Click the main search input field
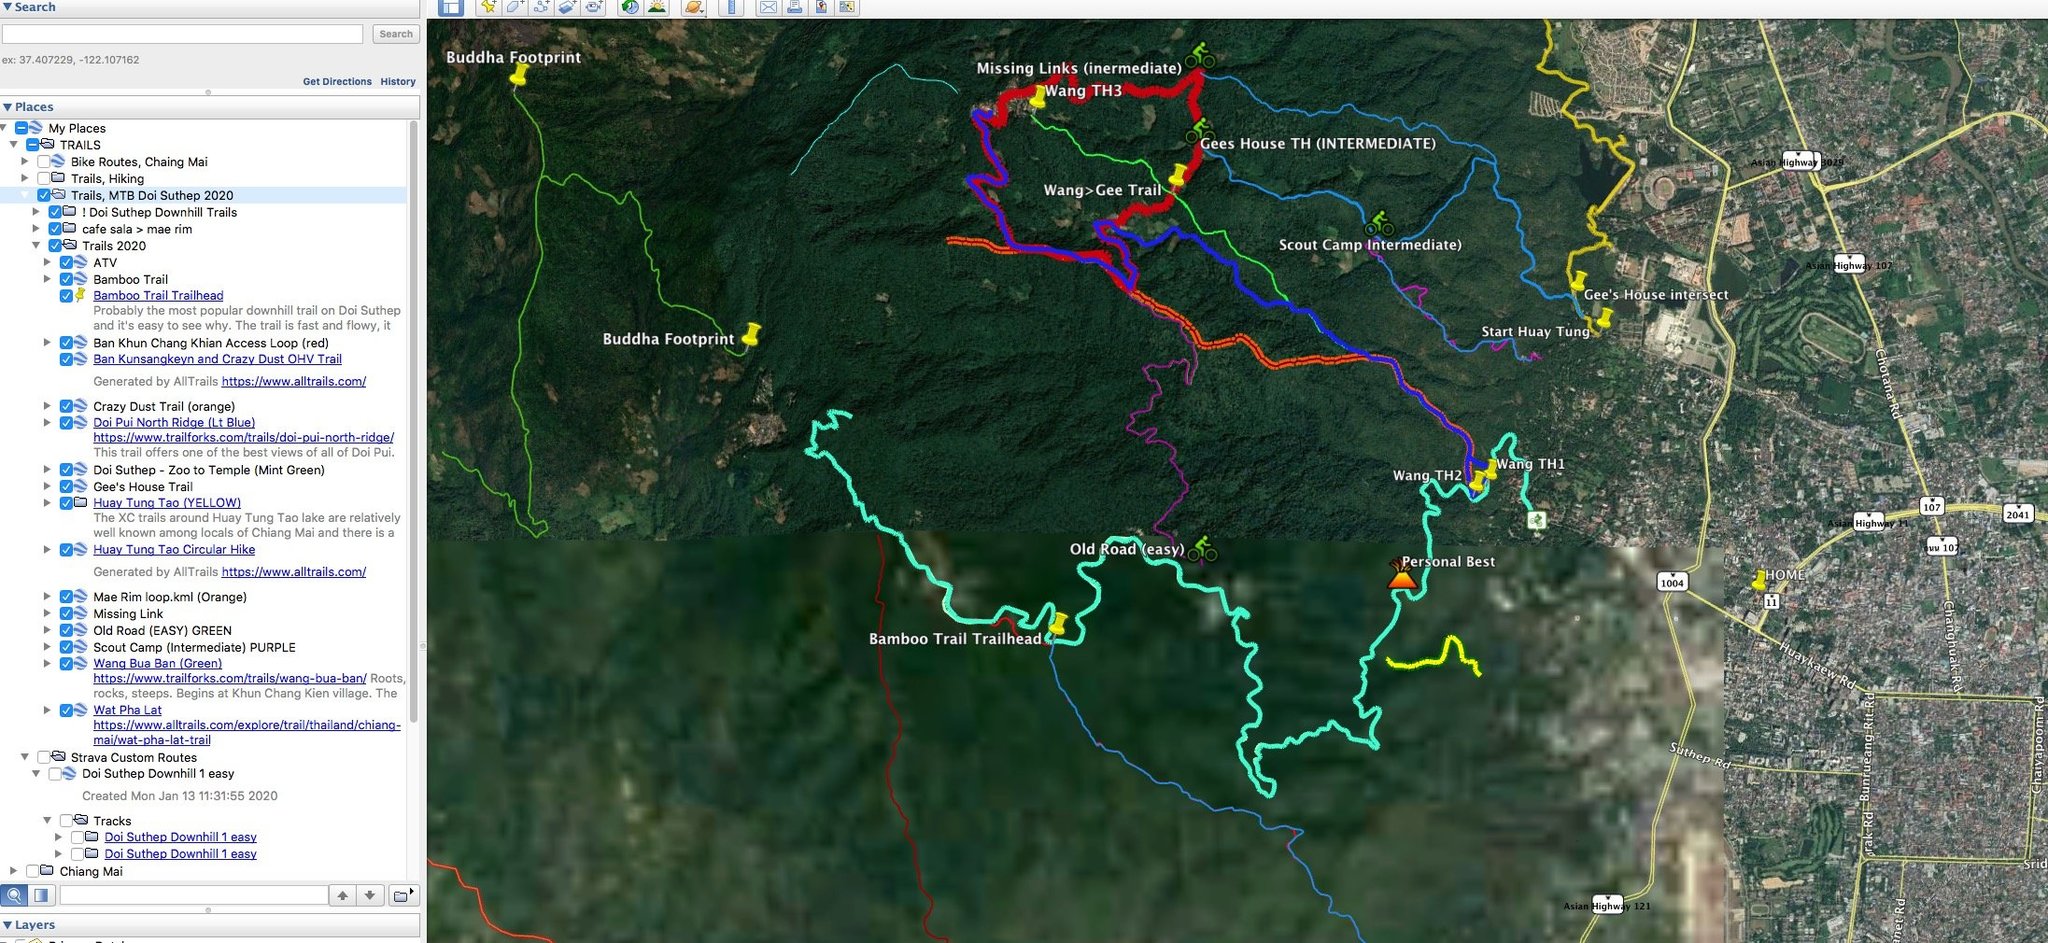The height and width of the screenshot is (943, 2048). pos(182,34)
